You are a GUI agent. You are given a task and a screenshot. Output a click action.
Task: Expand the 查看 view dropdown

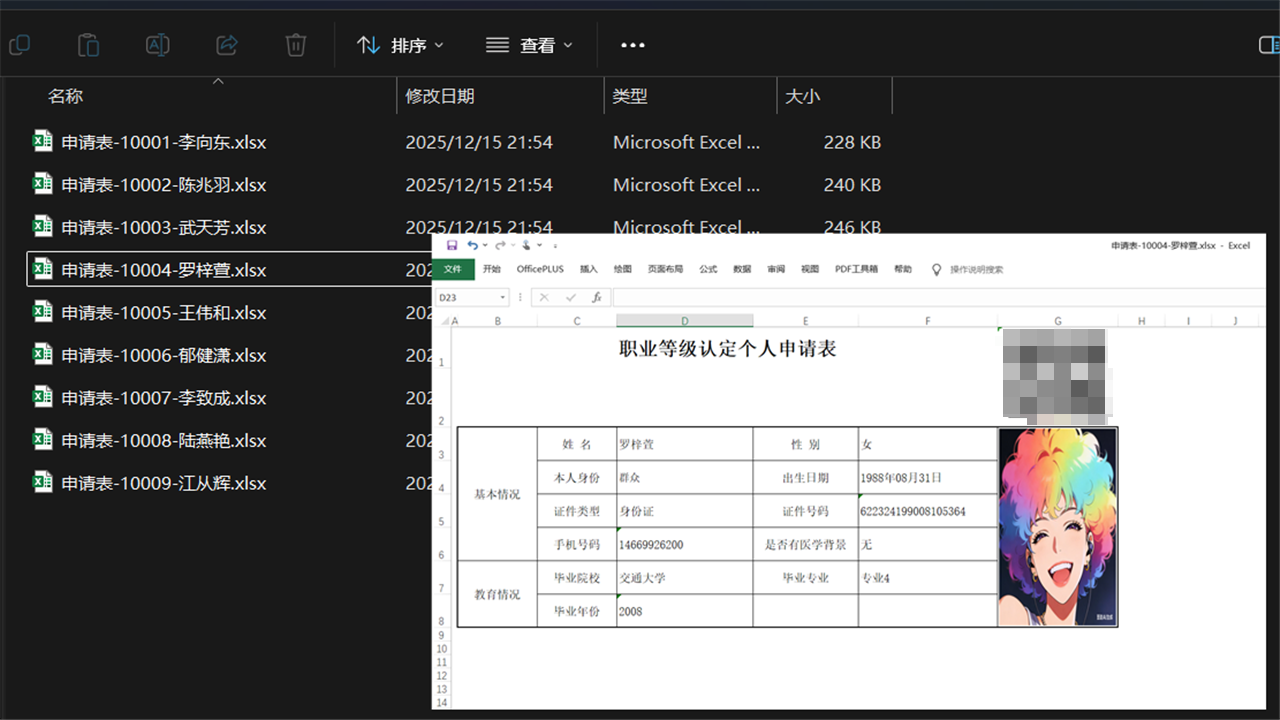pyautogui.click(x=529, y=45)
